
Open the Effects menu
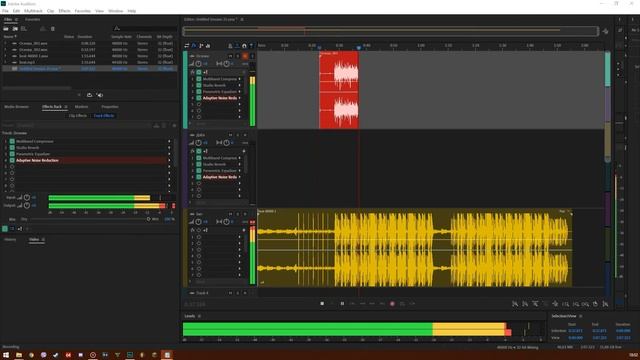tap(64, 11)
